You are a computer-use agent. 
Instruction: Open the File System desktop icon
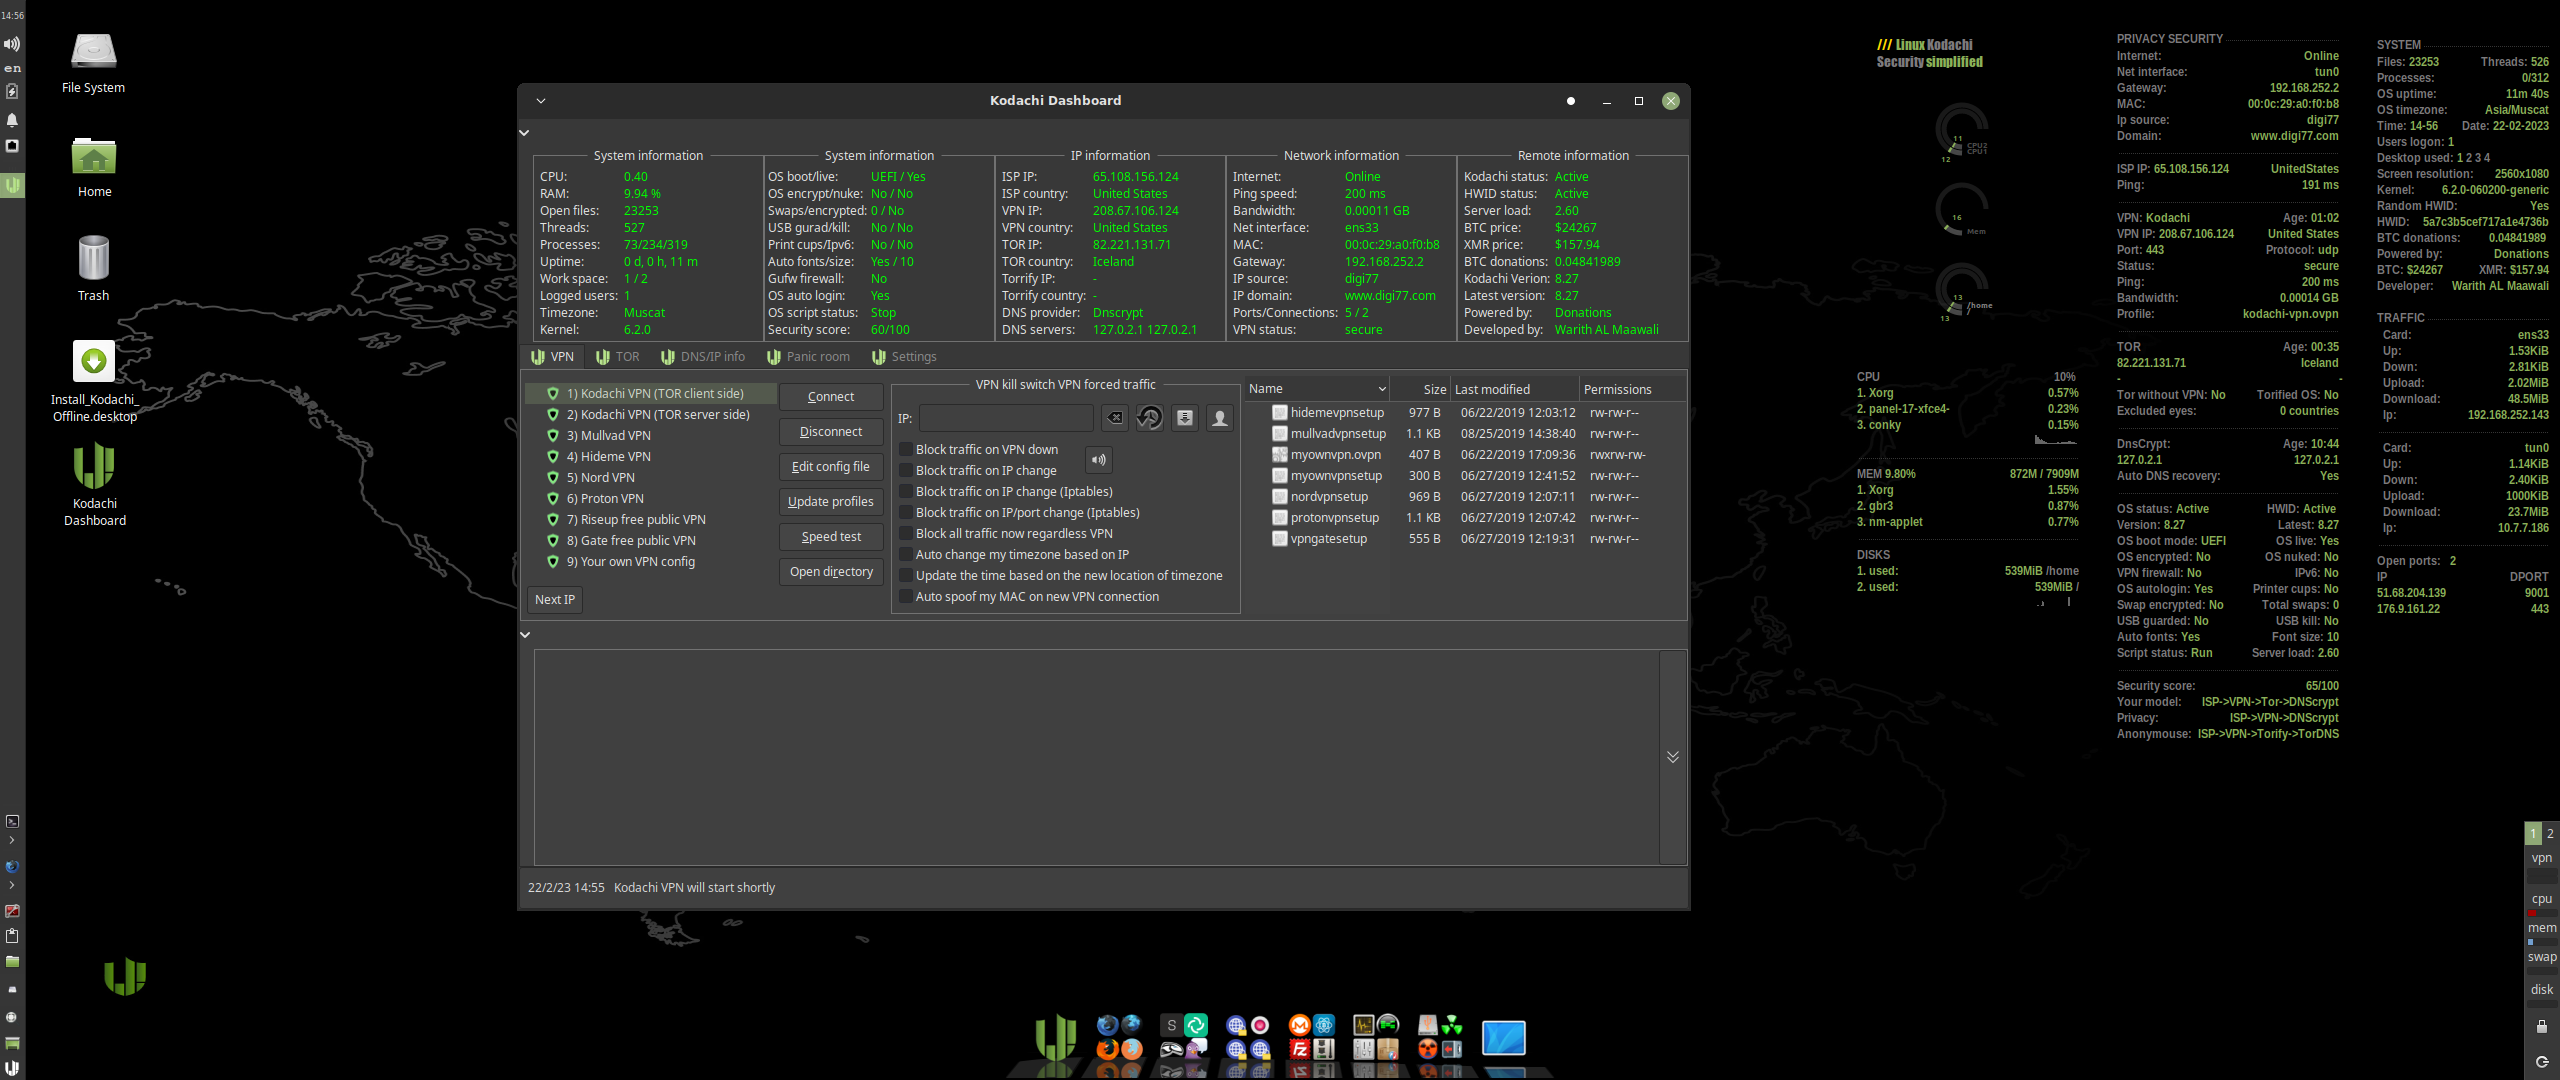(93, 62)
